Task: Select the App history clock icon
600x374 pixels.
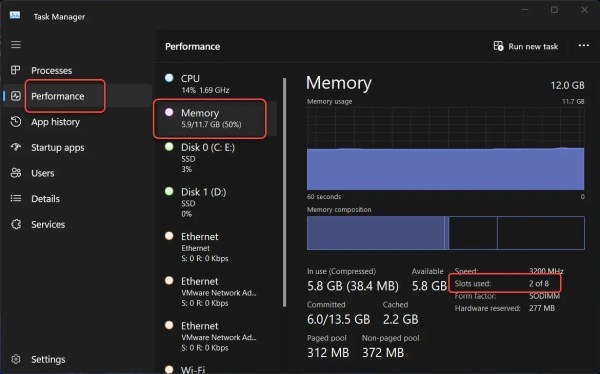Action: pos(16,121)
